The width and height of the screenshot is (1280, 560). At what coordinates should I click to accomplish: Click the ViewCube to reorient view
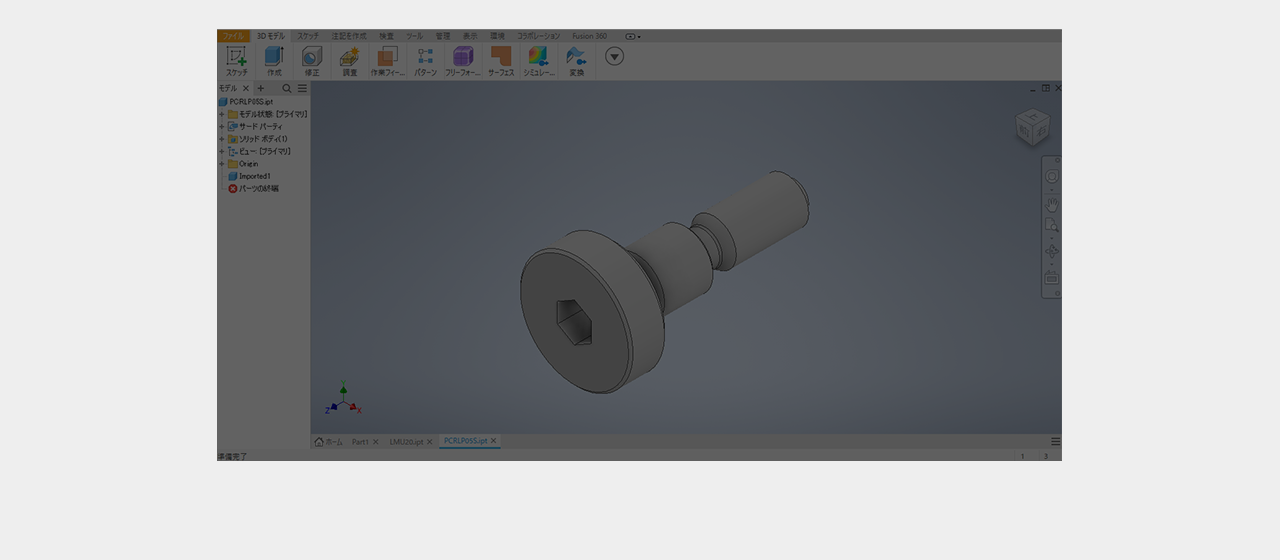[1032, 127]
